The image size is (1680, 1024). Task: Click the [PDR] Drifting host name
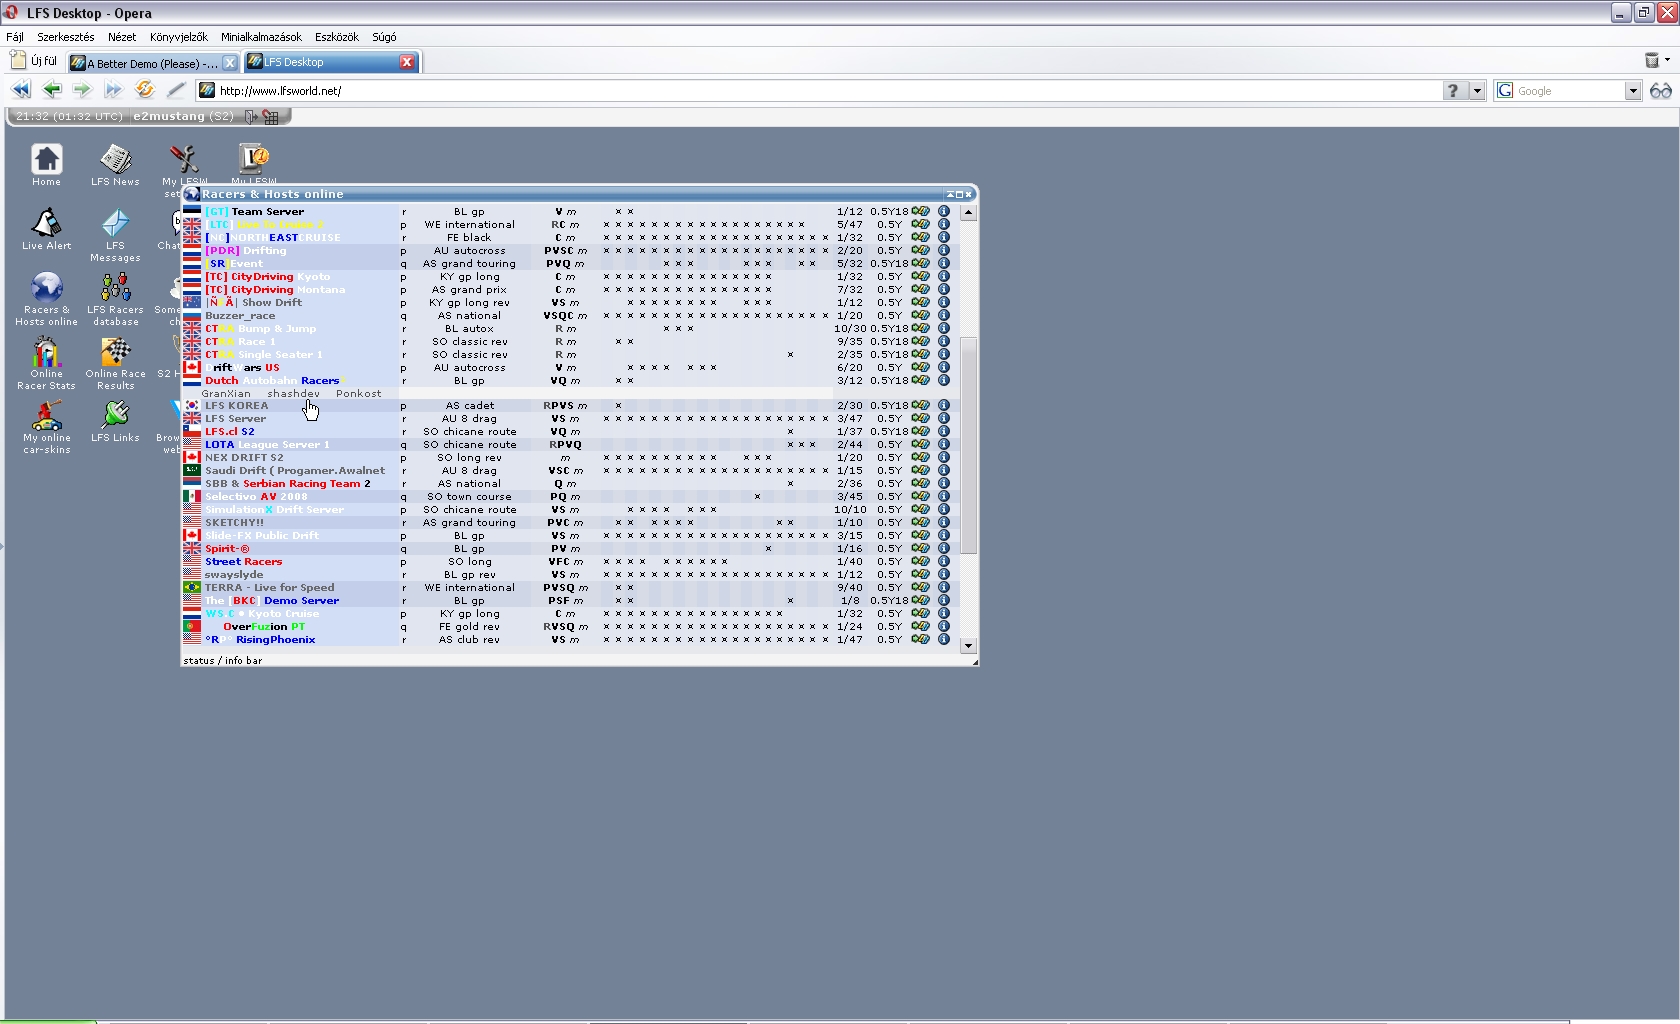coord(246,251)
